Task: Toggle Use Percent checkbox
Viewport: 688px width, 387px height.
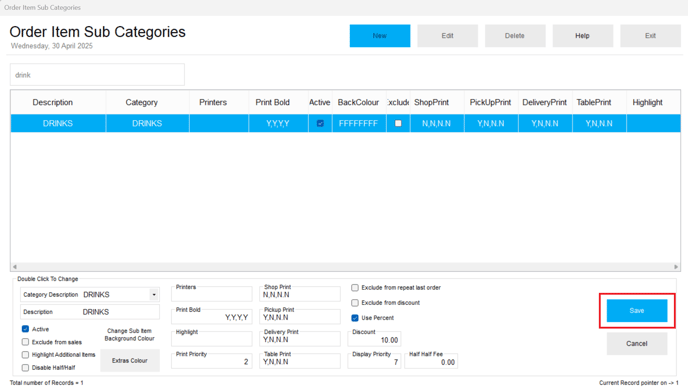Action: click(x=355, y=318)
